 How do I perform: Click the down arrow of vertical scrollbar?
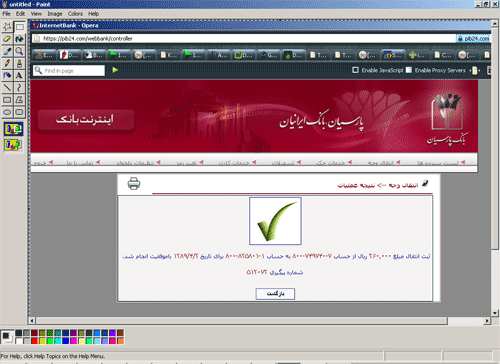click(x=495, y=313)
